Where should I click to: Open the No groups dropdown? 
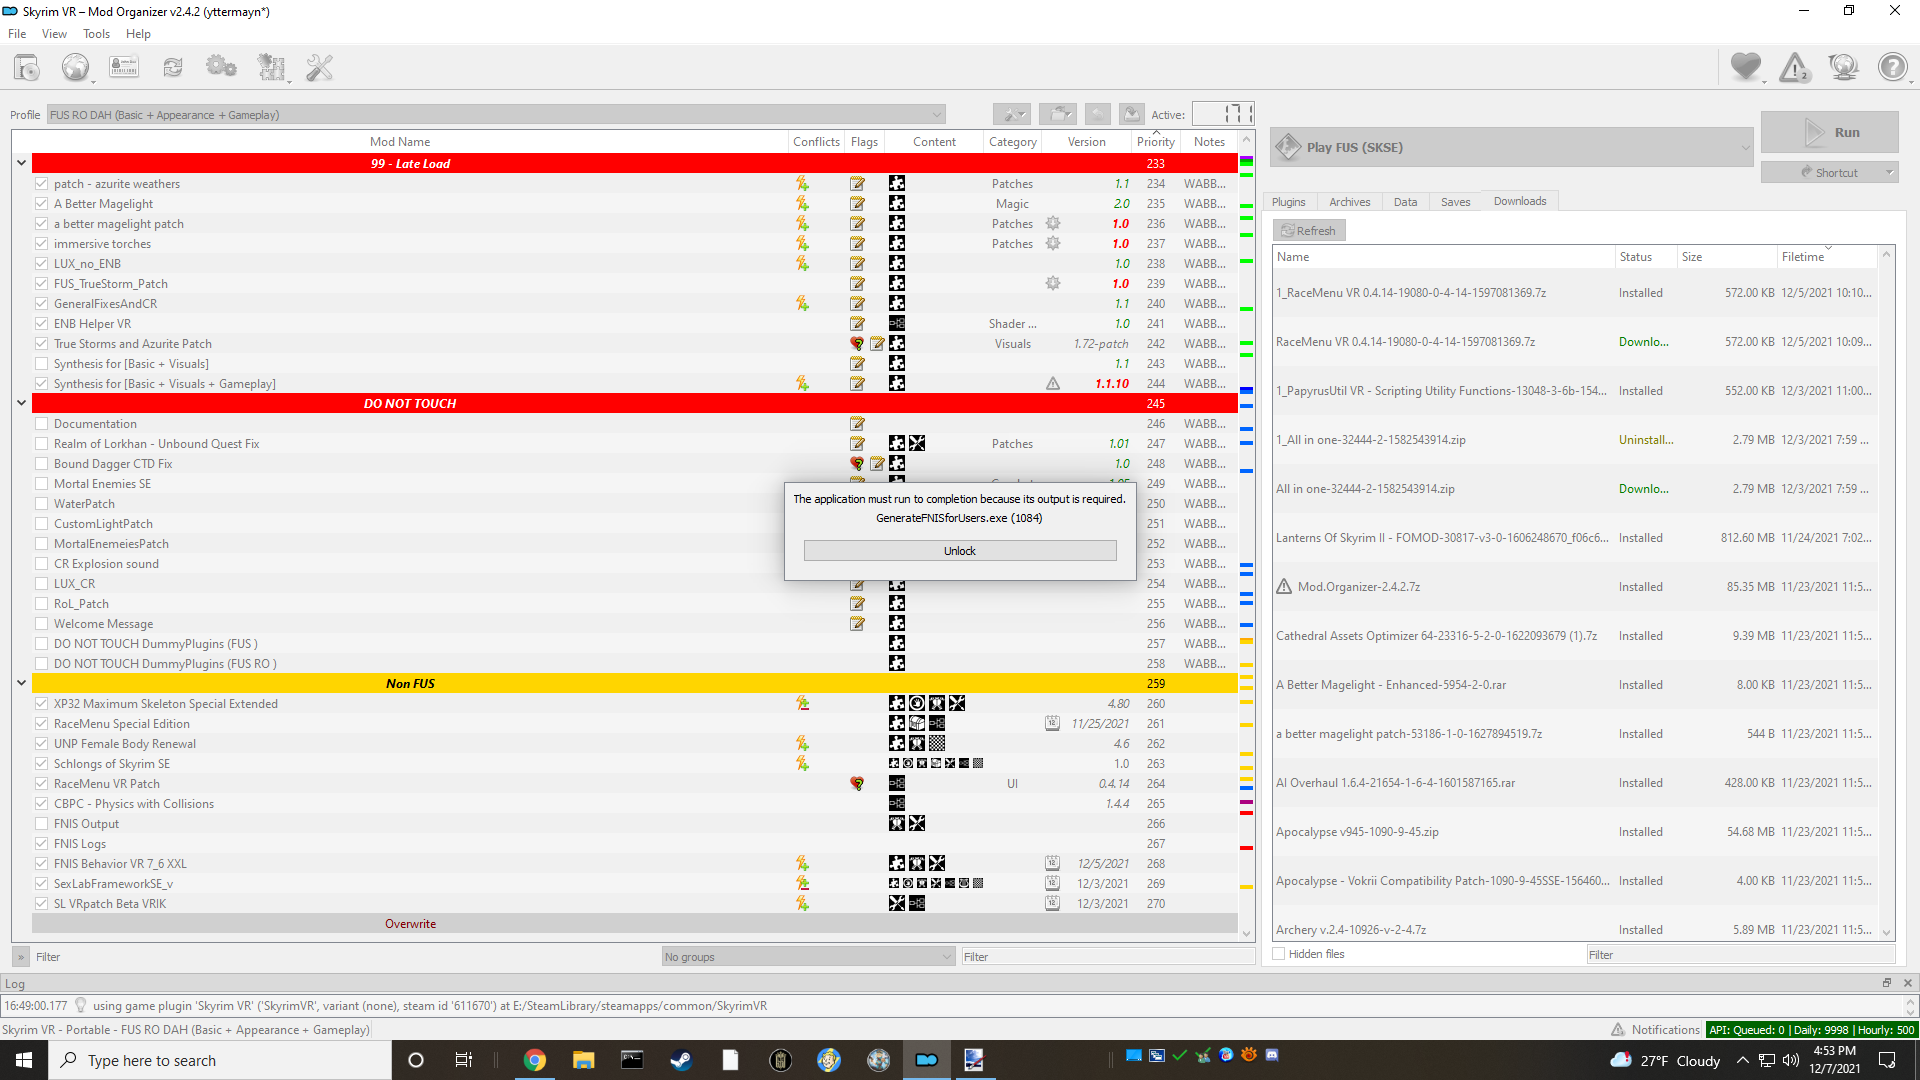coord(808,957)
